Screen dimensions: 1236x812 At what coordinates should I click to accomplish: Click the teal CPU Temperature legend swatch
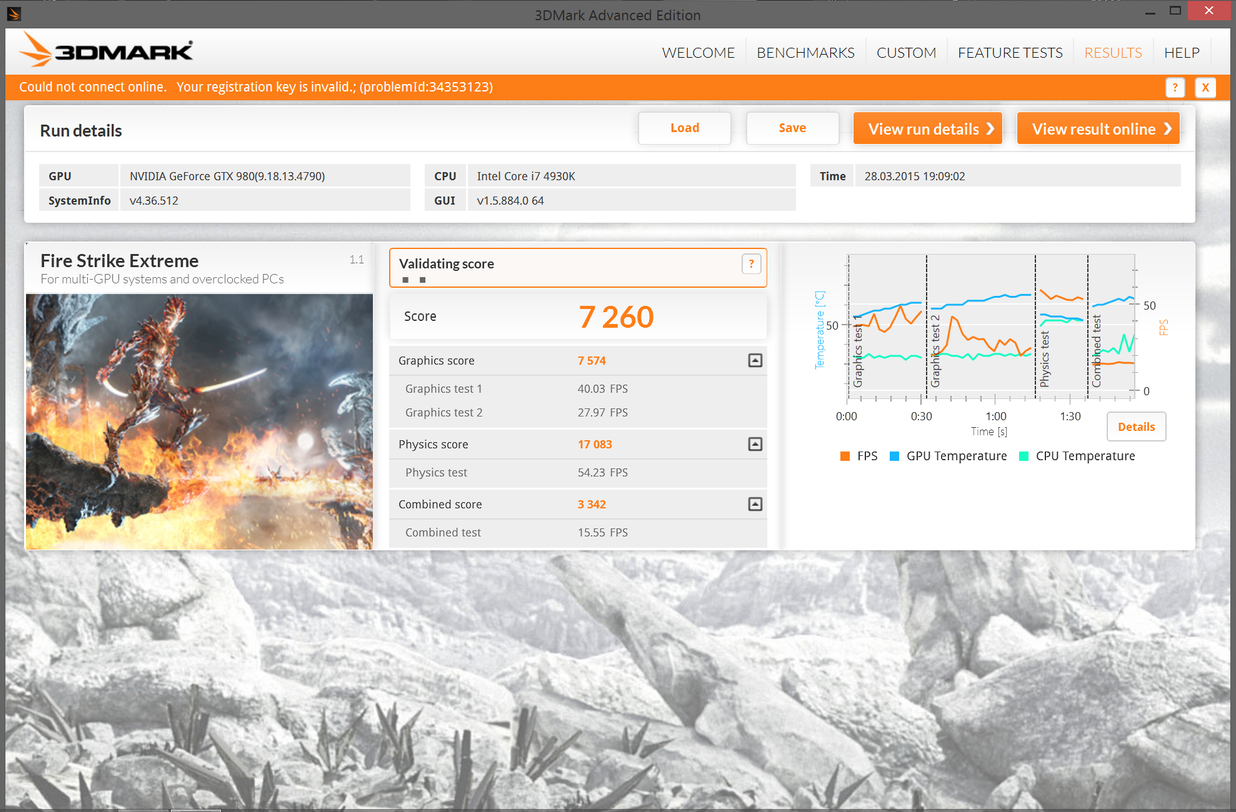click(x=1023, y=456)
